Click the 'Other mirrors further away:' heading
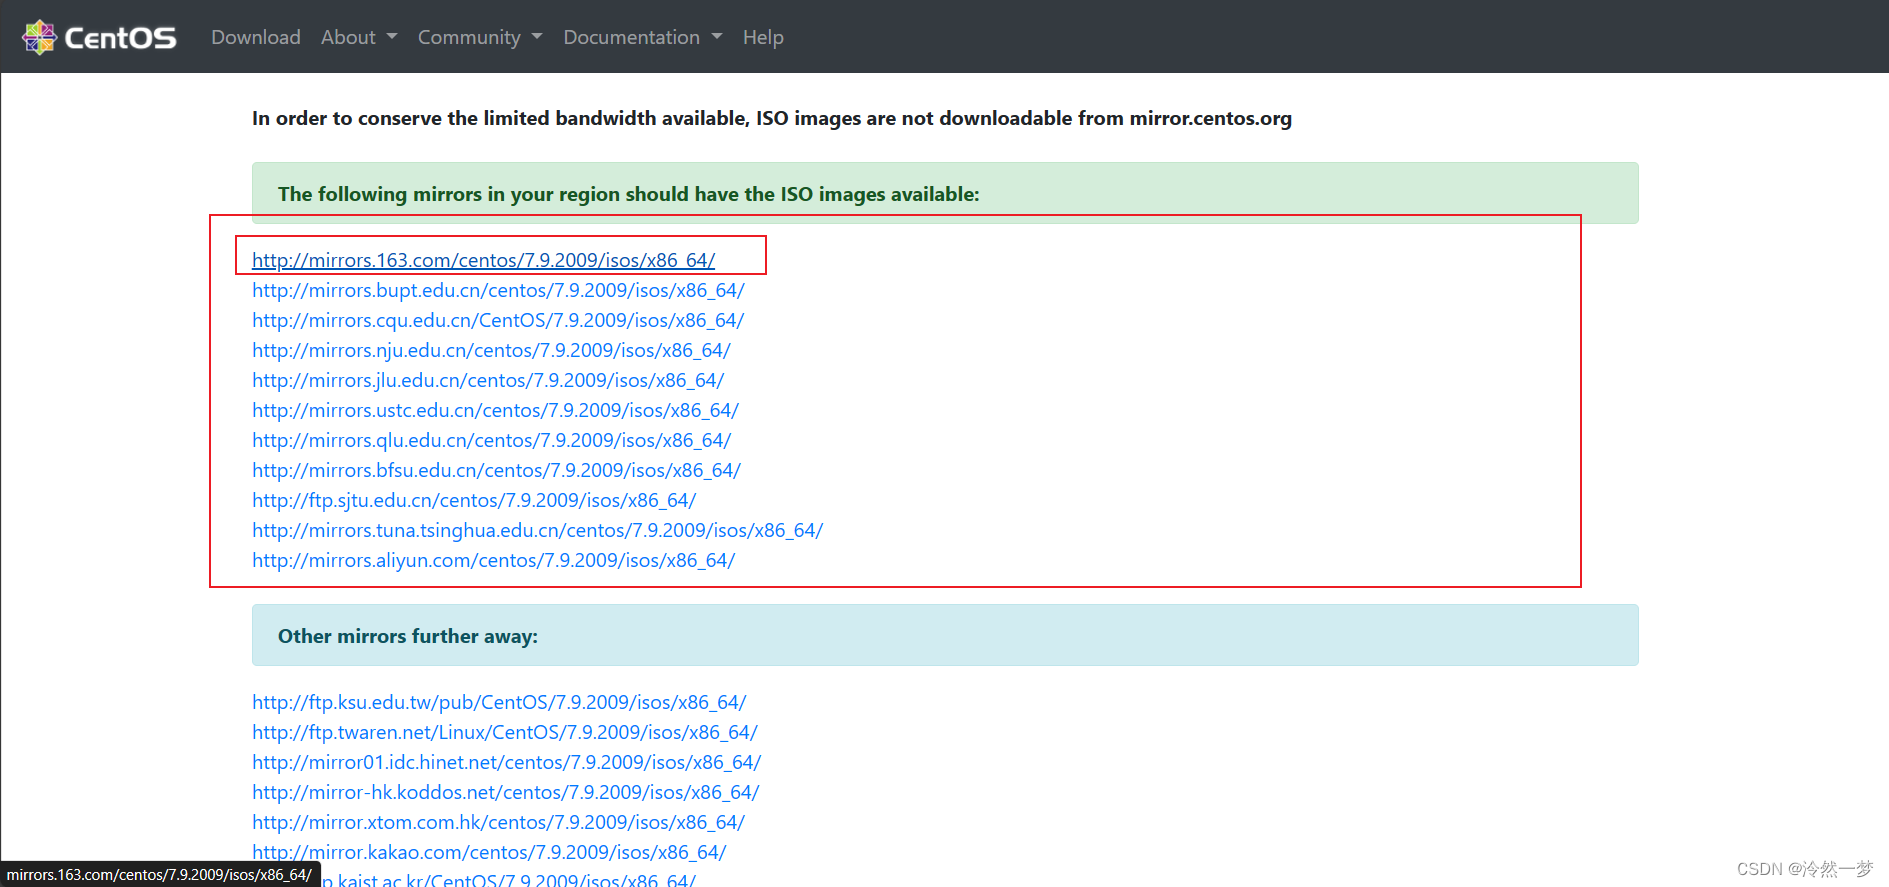 [x=408, y=636]
